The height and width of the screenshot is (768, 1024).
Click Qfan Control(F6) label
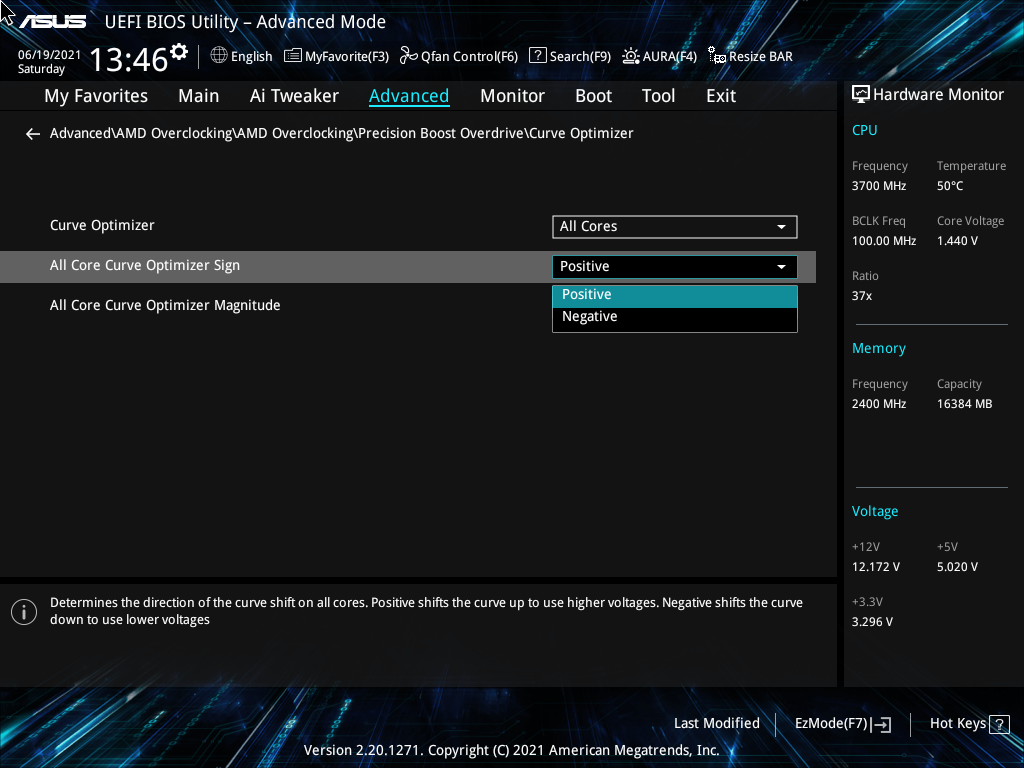(469, 56)
